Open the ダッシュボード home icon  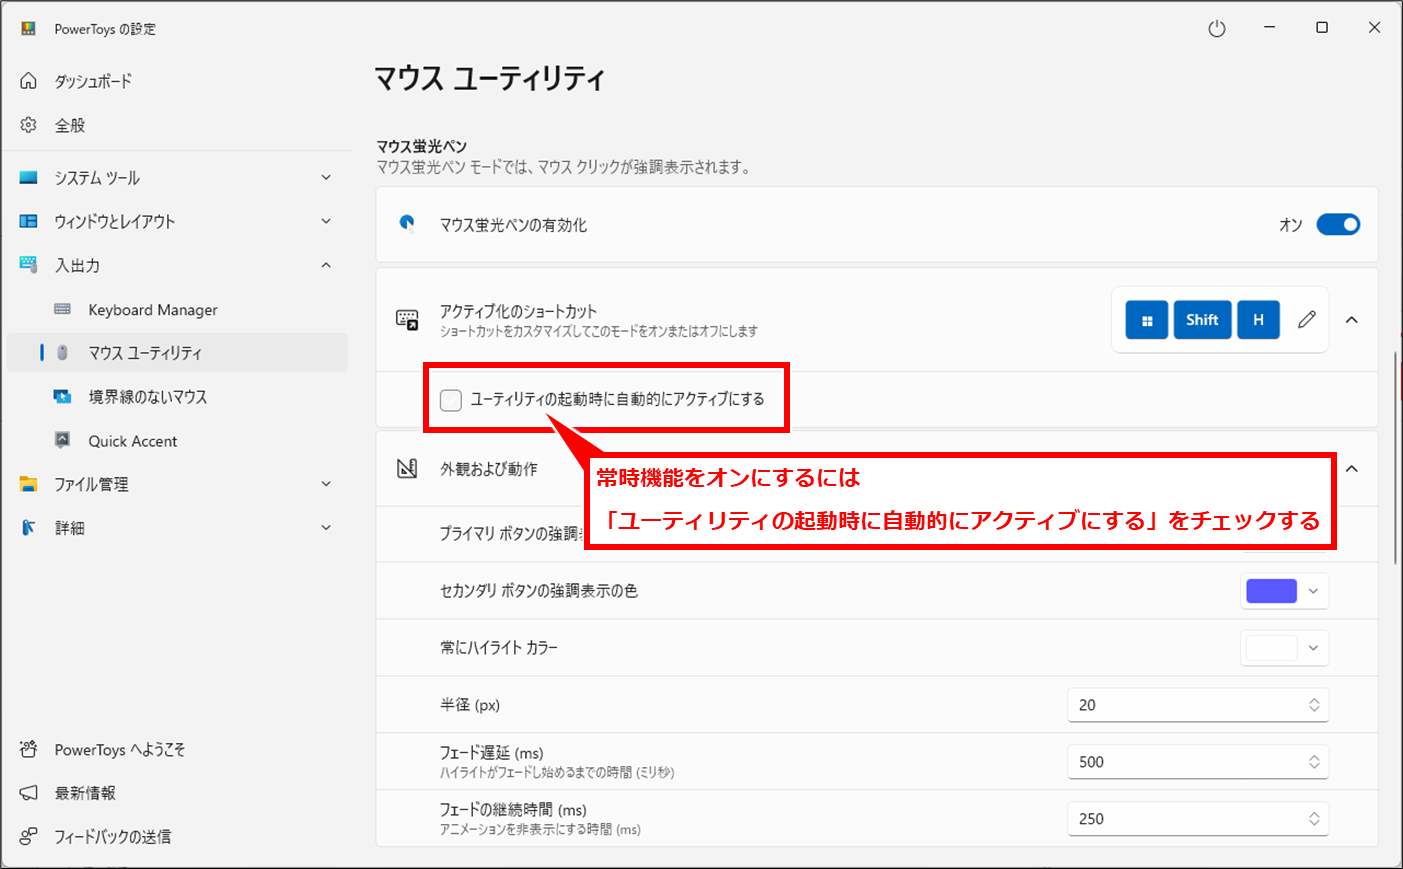(29, 81)
